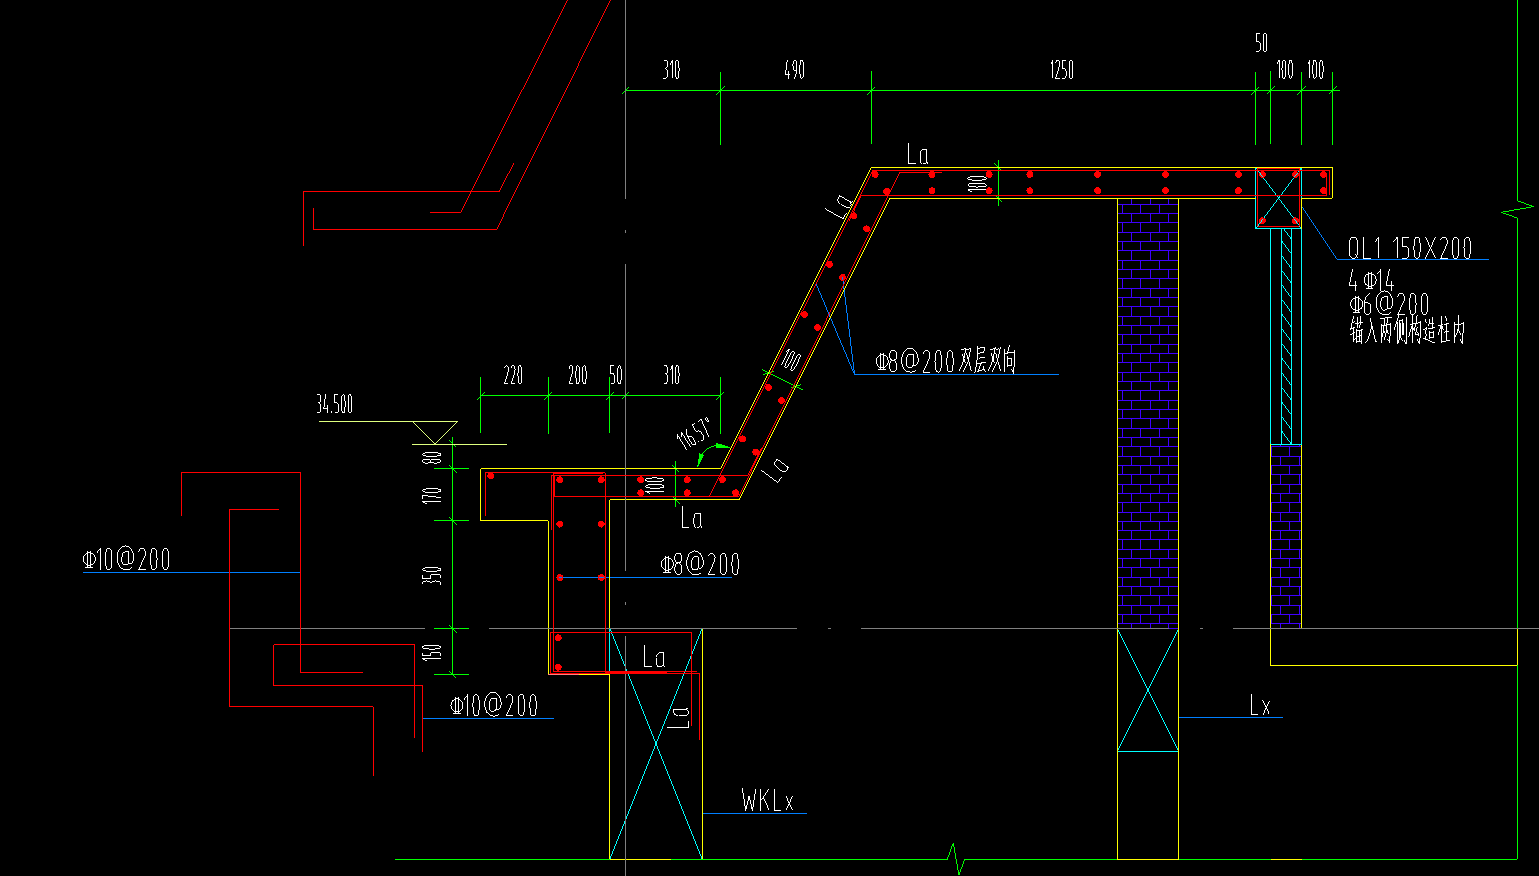Click the 1250 dimension text

tap(1061, 70)
